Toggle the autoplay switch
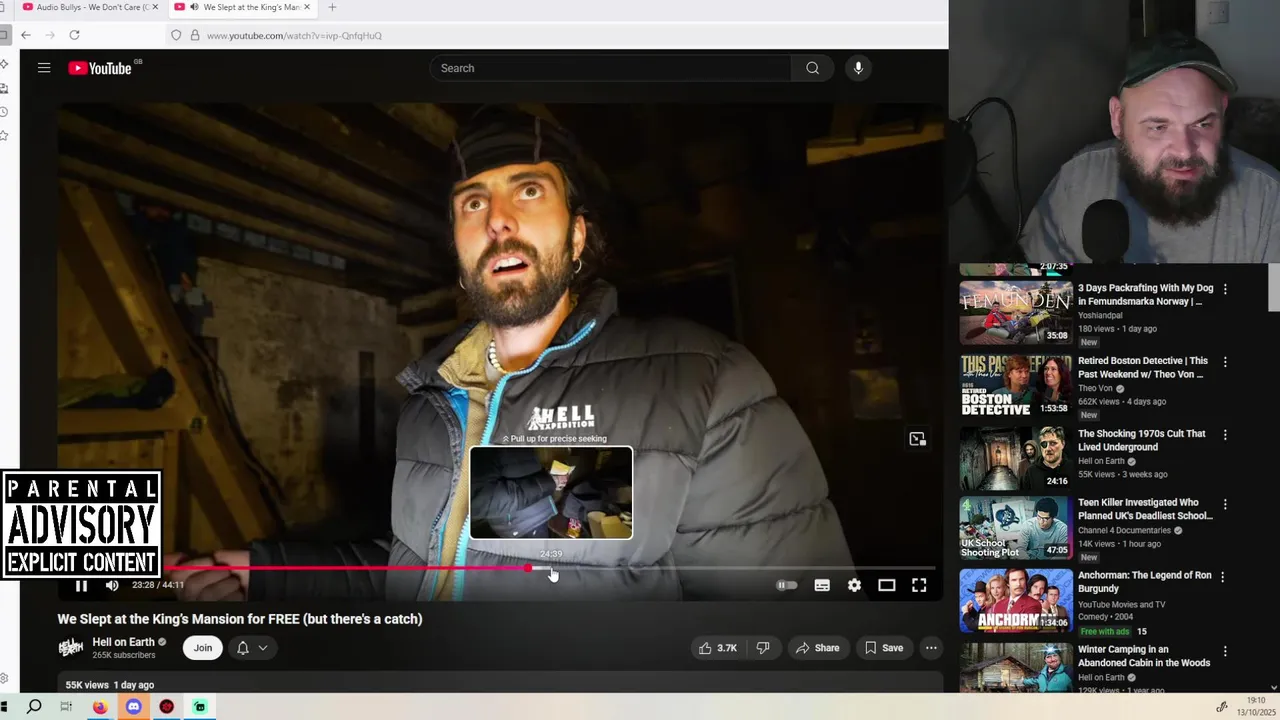The height and width of the screenshot is (720, 1280). 787,585
